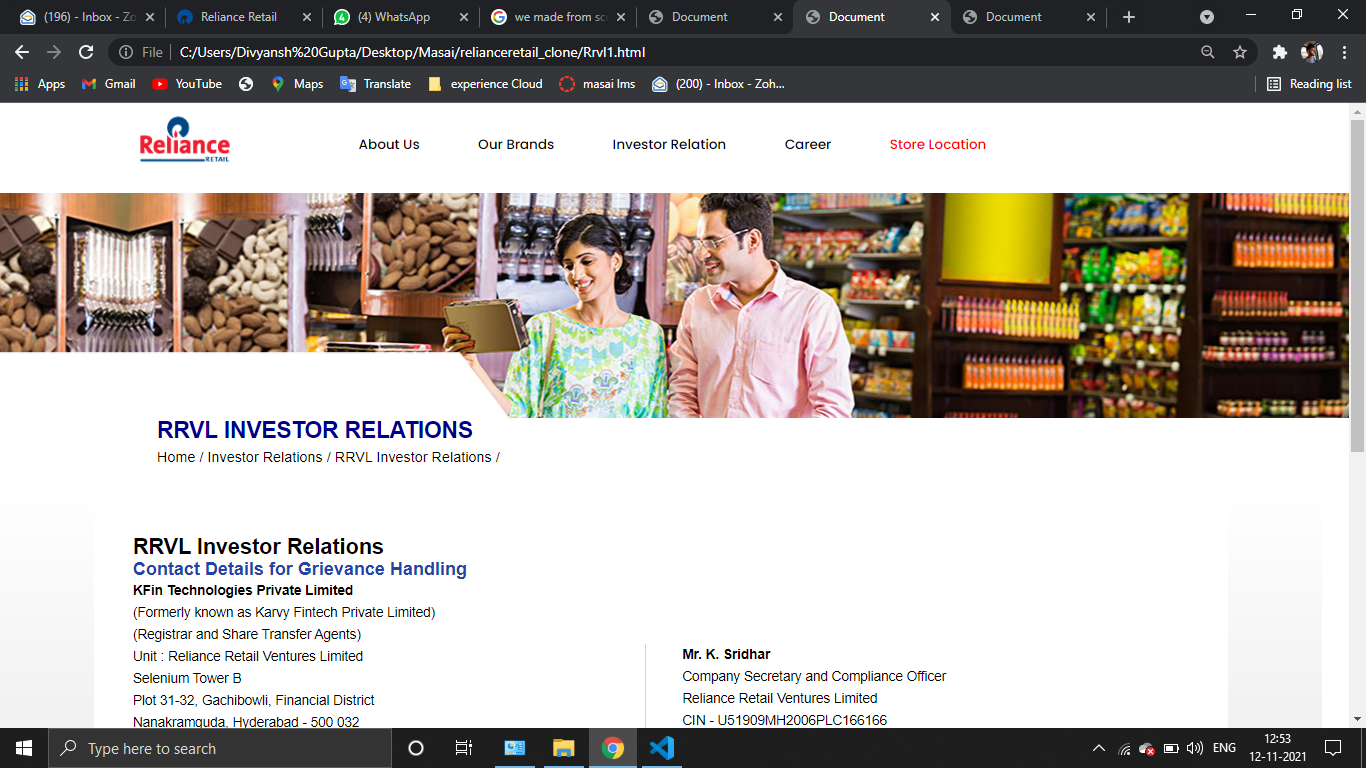Click the page vertical scrollbar thumb
The image size is (1366, 768).
point(1357,285)
